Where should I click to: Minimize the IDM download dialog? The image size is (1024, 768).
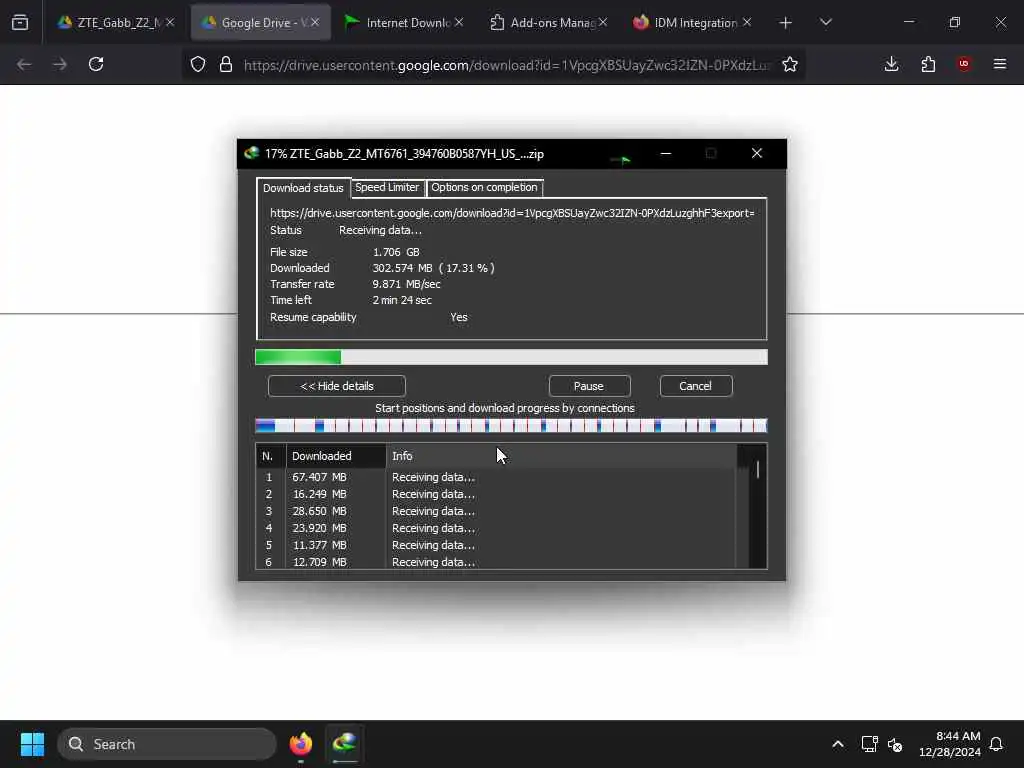665,153
